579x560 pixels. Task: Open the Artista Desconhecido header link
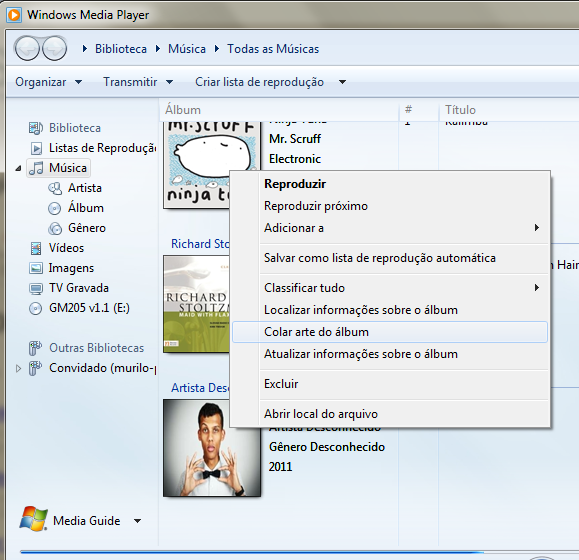200,388
